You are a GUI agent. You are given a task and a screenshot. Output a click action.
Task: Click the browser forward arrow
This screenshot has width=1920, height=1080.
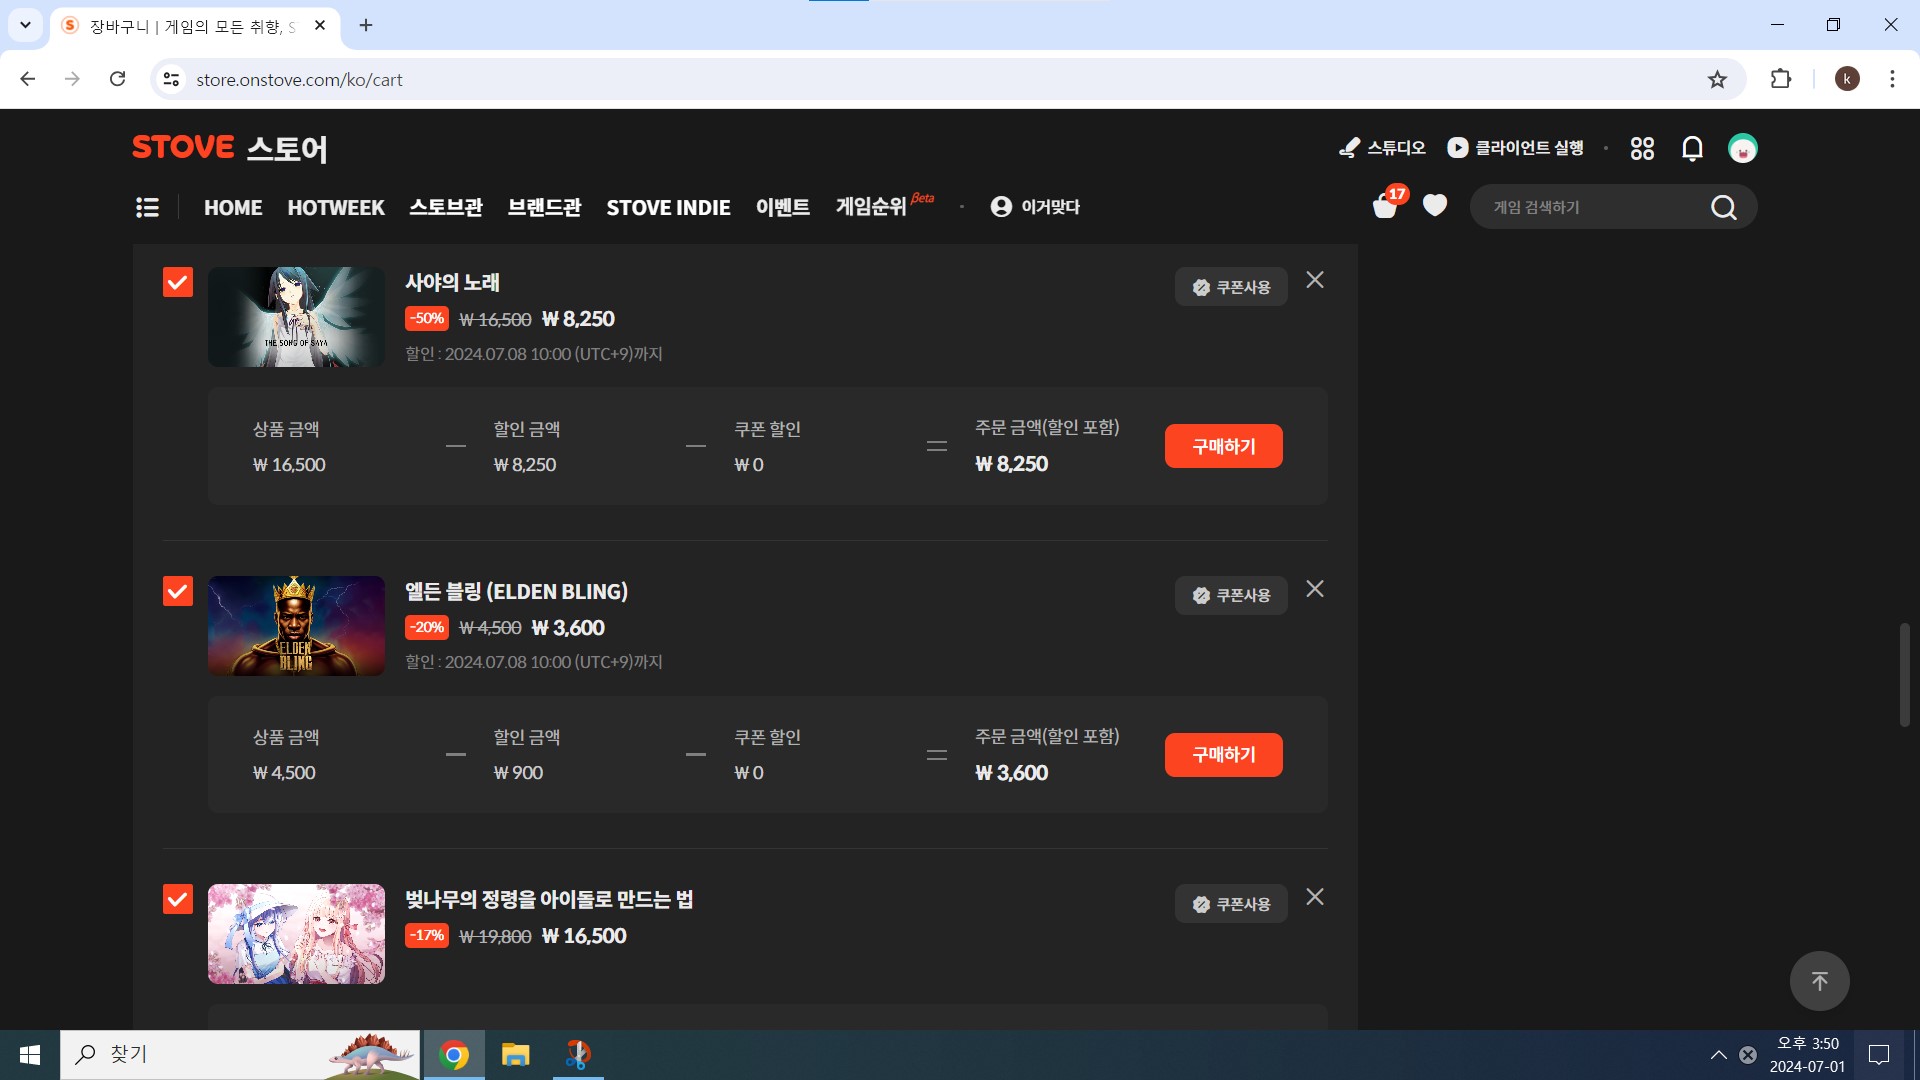click(x=72, y=79)
